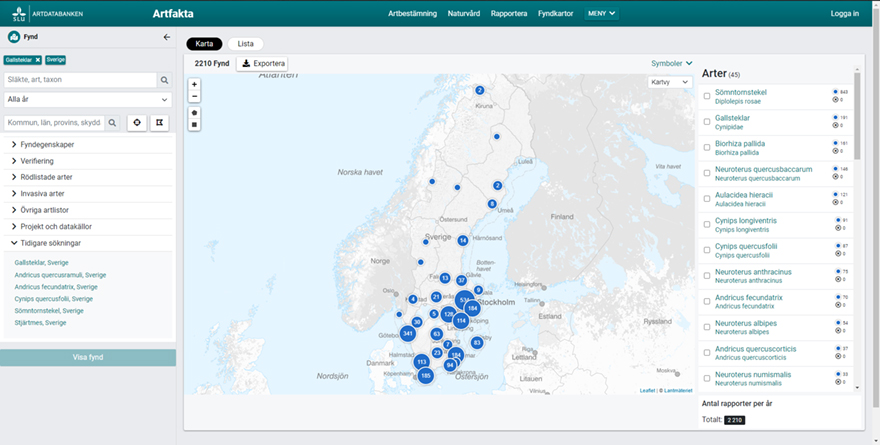This screenshot has width=880, height=445.
Task: Click the 341 cluster marker near Göteborg
Action: tap(408, 334)
